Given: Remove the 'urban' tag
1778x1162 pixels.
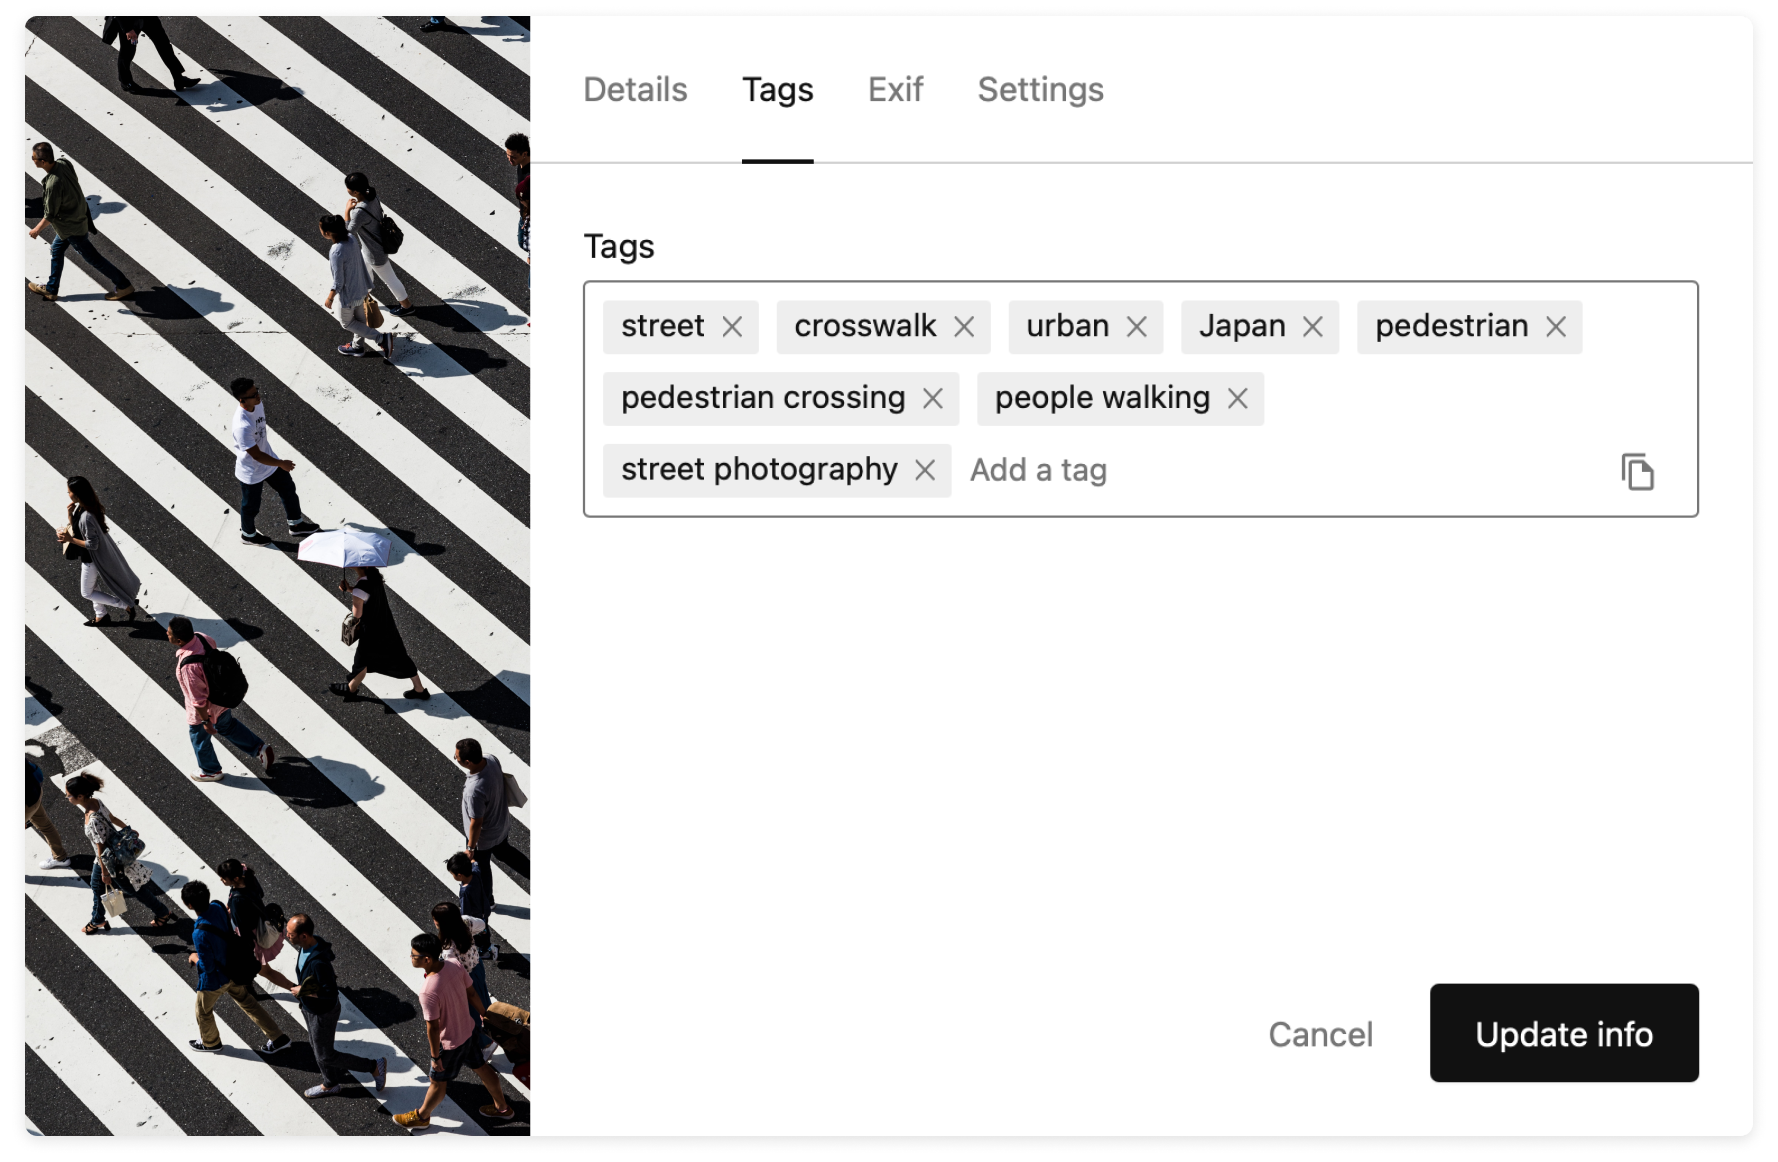Looking at the screenshot, I should click(x=1137, y=327).
